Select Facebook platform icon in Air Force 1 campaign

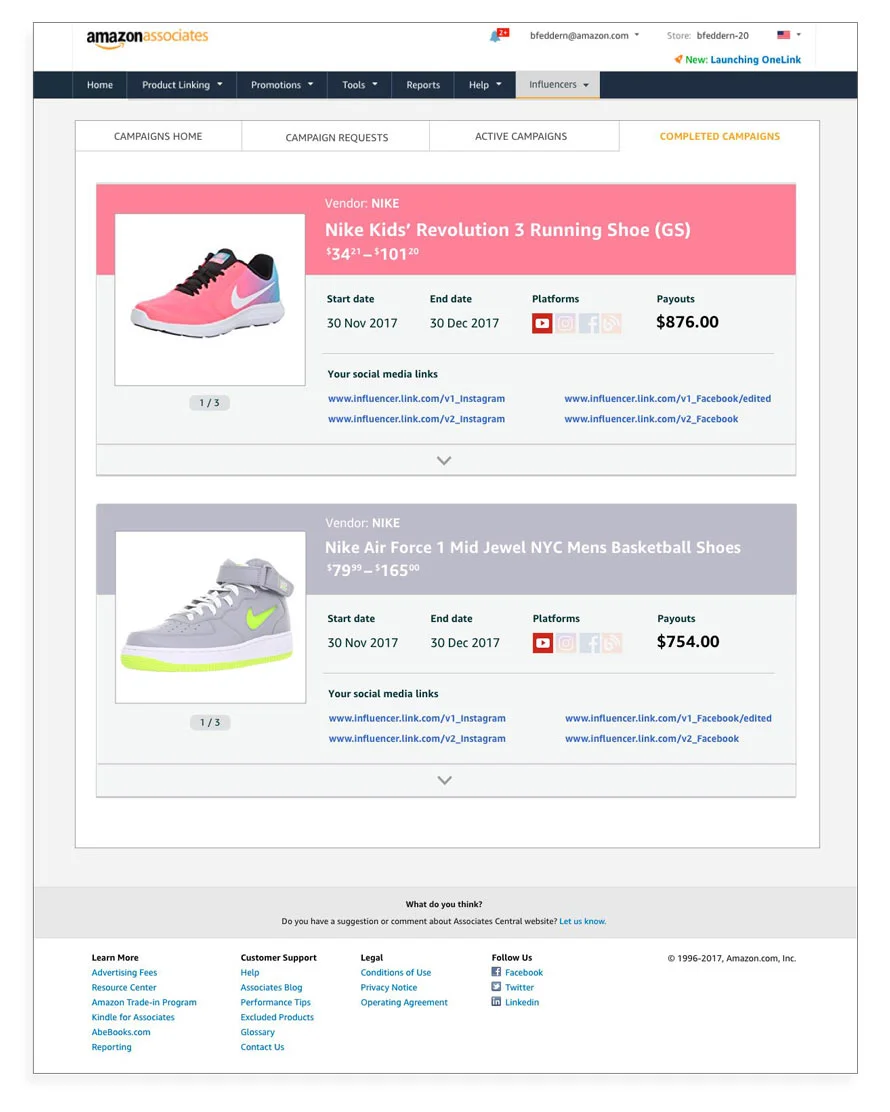click(x=589, y=643)
